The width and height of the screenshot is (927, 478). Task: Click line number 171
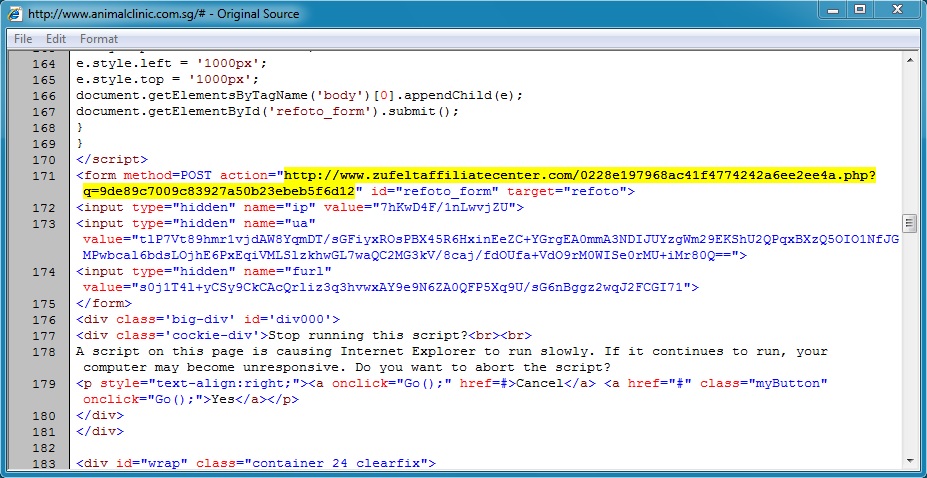[x=44, y=176]
